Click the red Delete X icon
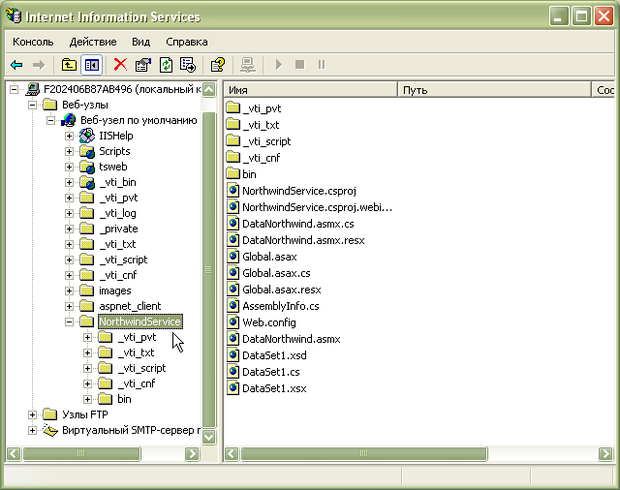Screen dimensions: 620x490 120,64
